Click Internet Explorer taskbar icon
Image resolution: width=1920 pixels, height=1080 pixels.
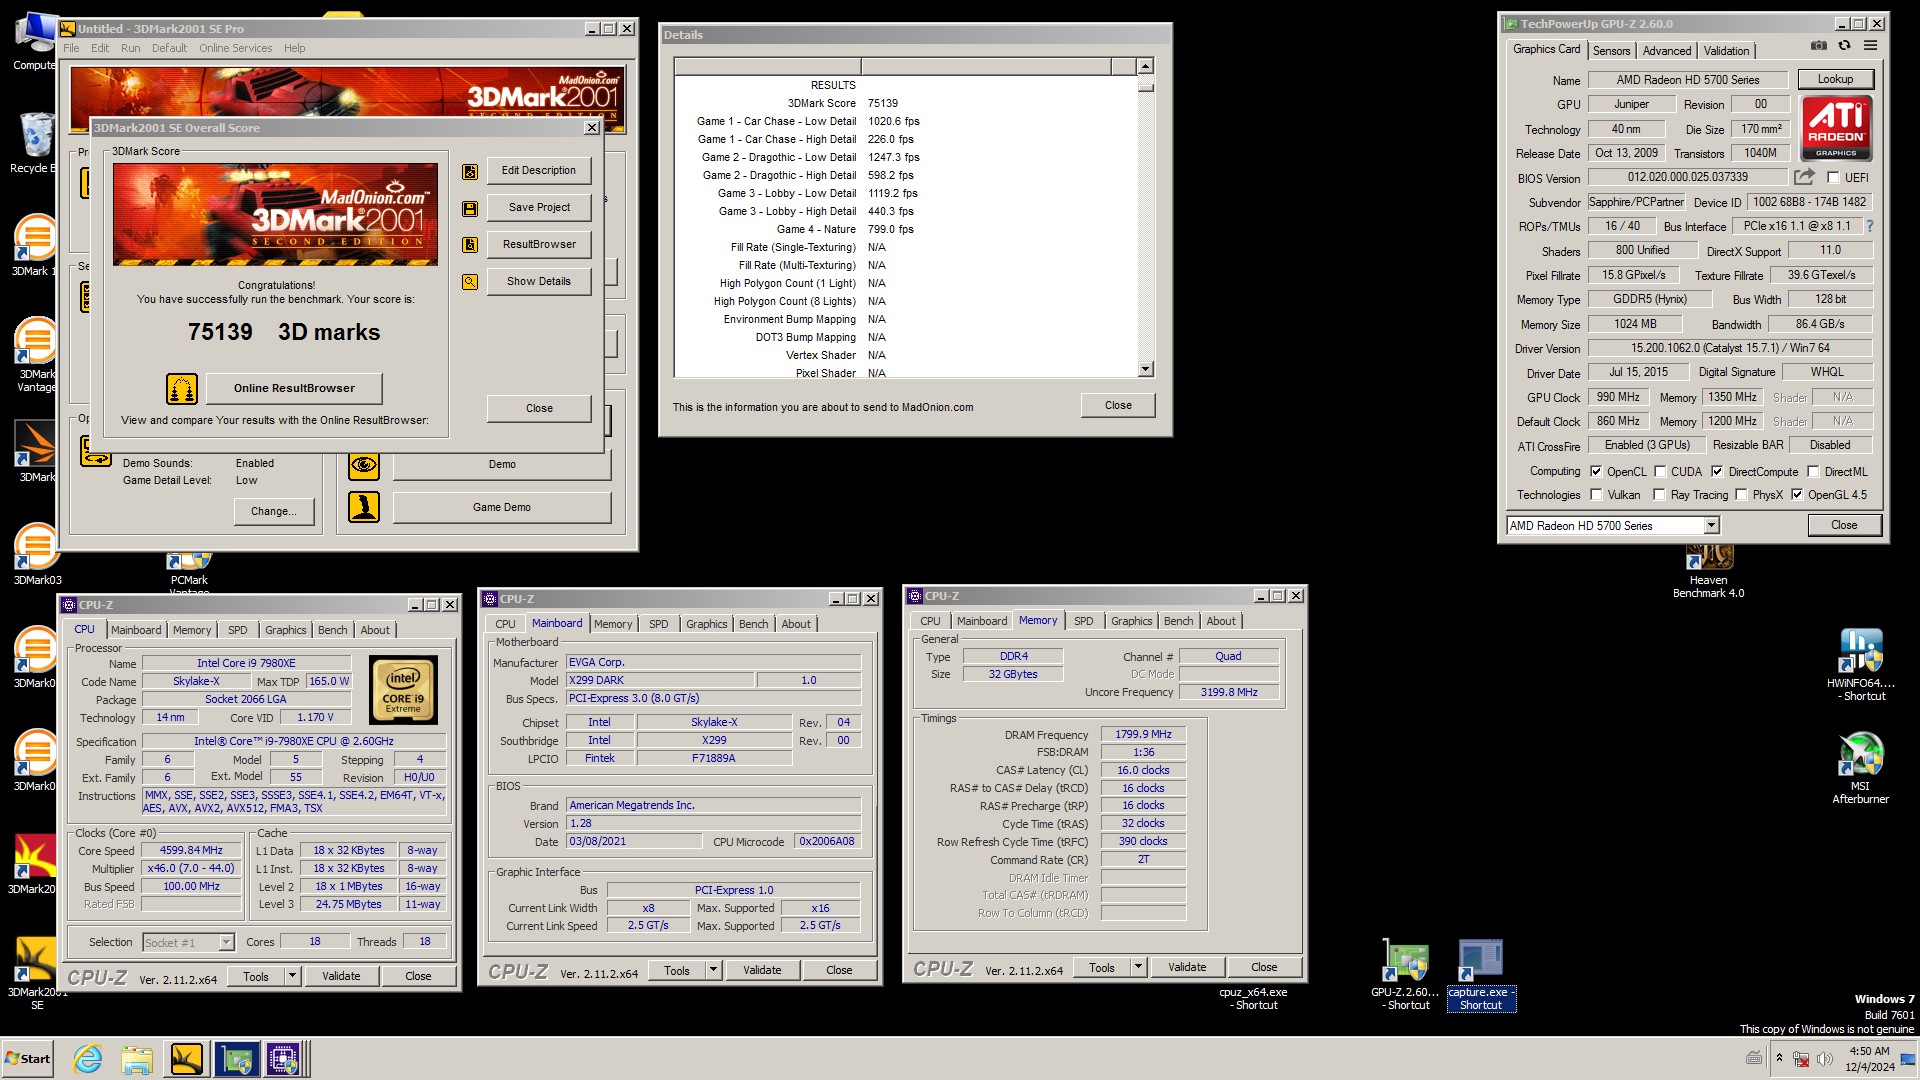[x=88, y=1058]
